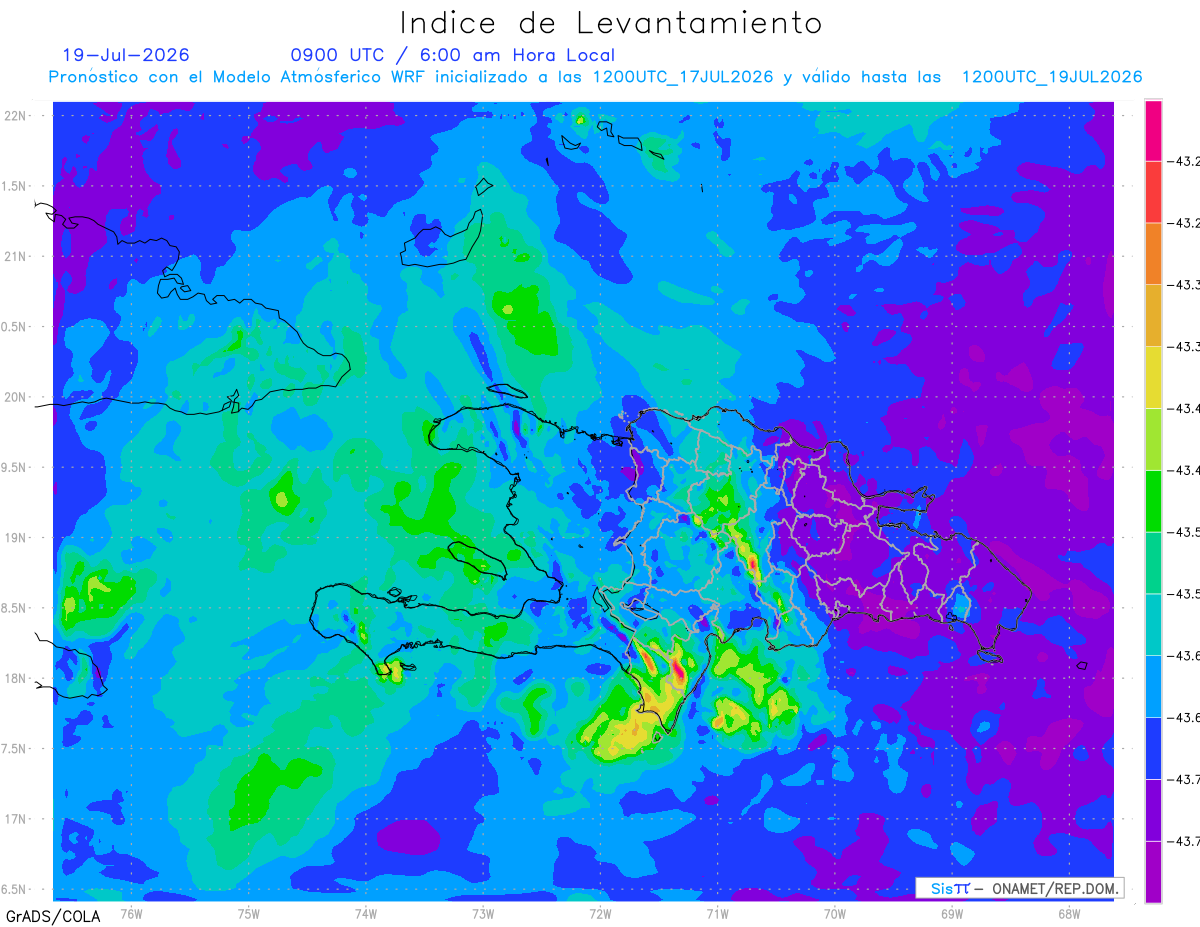Pick the red swatch in the color scale

(1153, 192)
